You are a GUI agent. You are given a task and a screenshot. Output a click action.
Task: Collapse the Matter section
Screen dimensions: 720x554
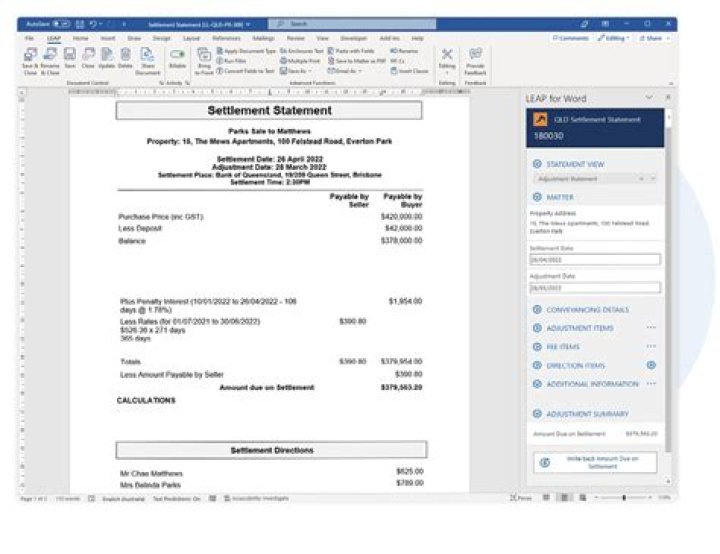tap(537, 197)
